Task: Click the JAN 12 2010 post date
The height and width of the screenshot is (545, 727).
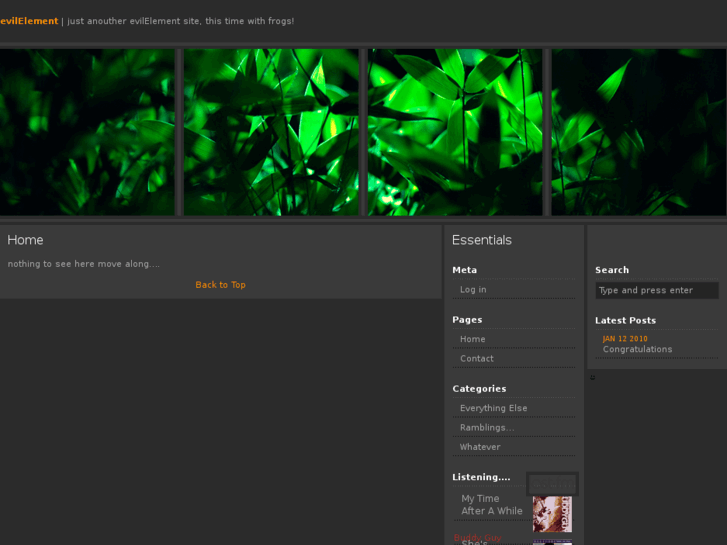Action: [x=625, y=339]
